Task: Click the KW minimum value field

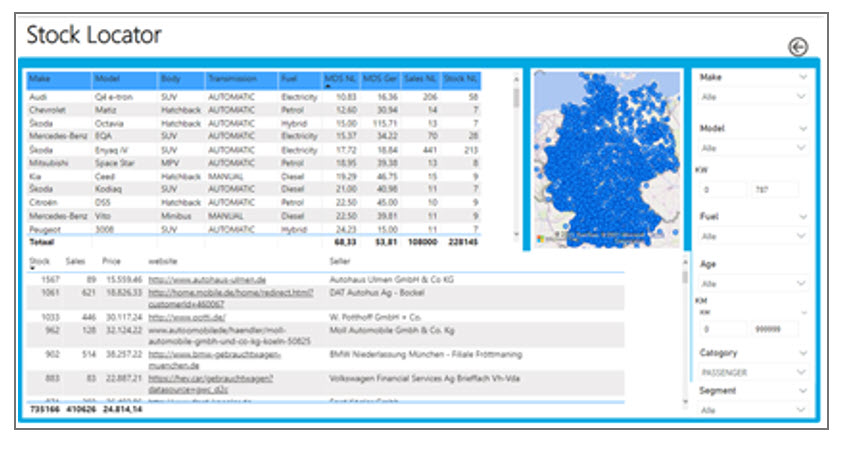Action: click(x=722, y=188)
